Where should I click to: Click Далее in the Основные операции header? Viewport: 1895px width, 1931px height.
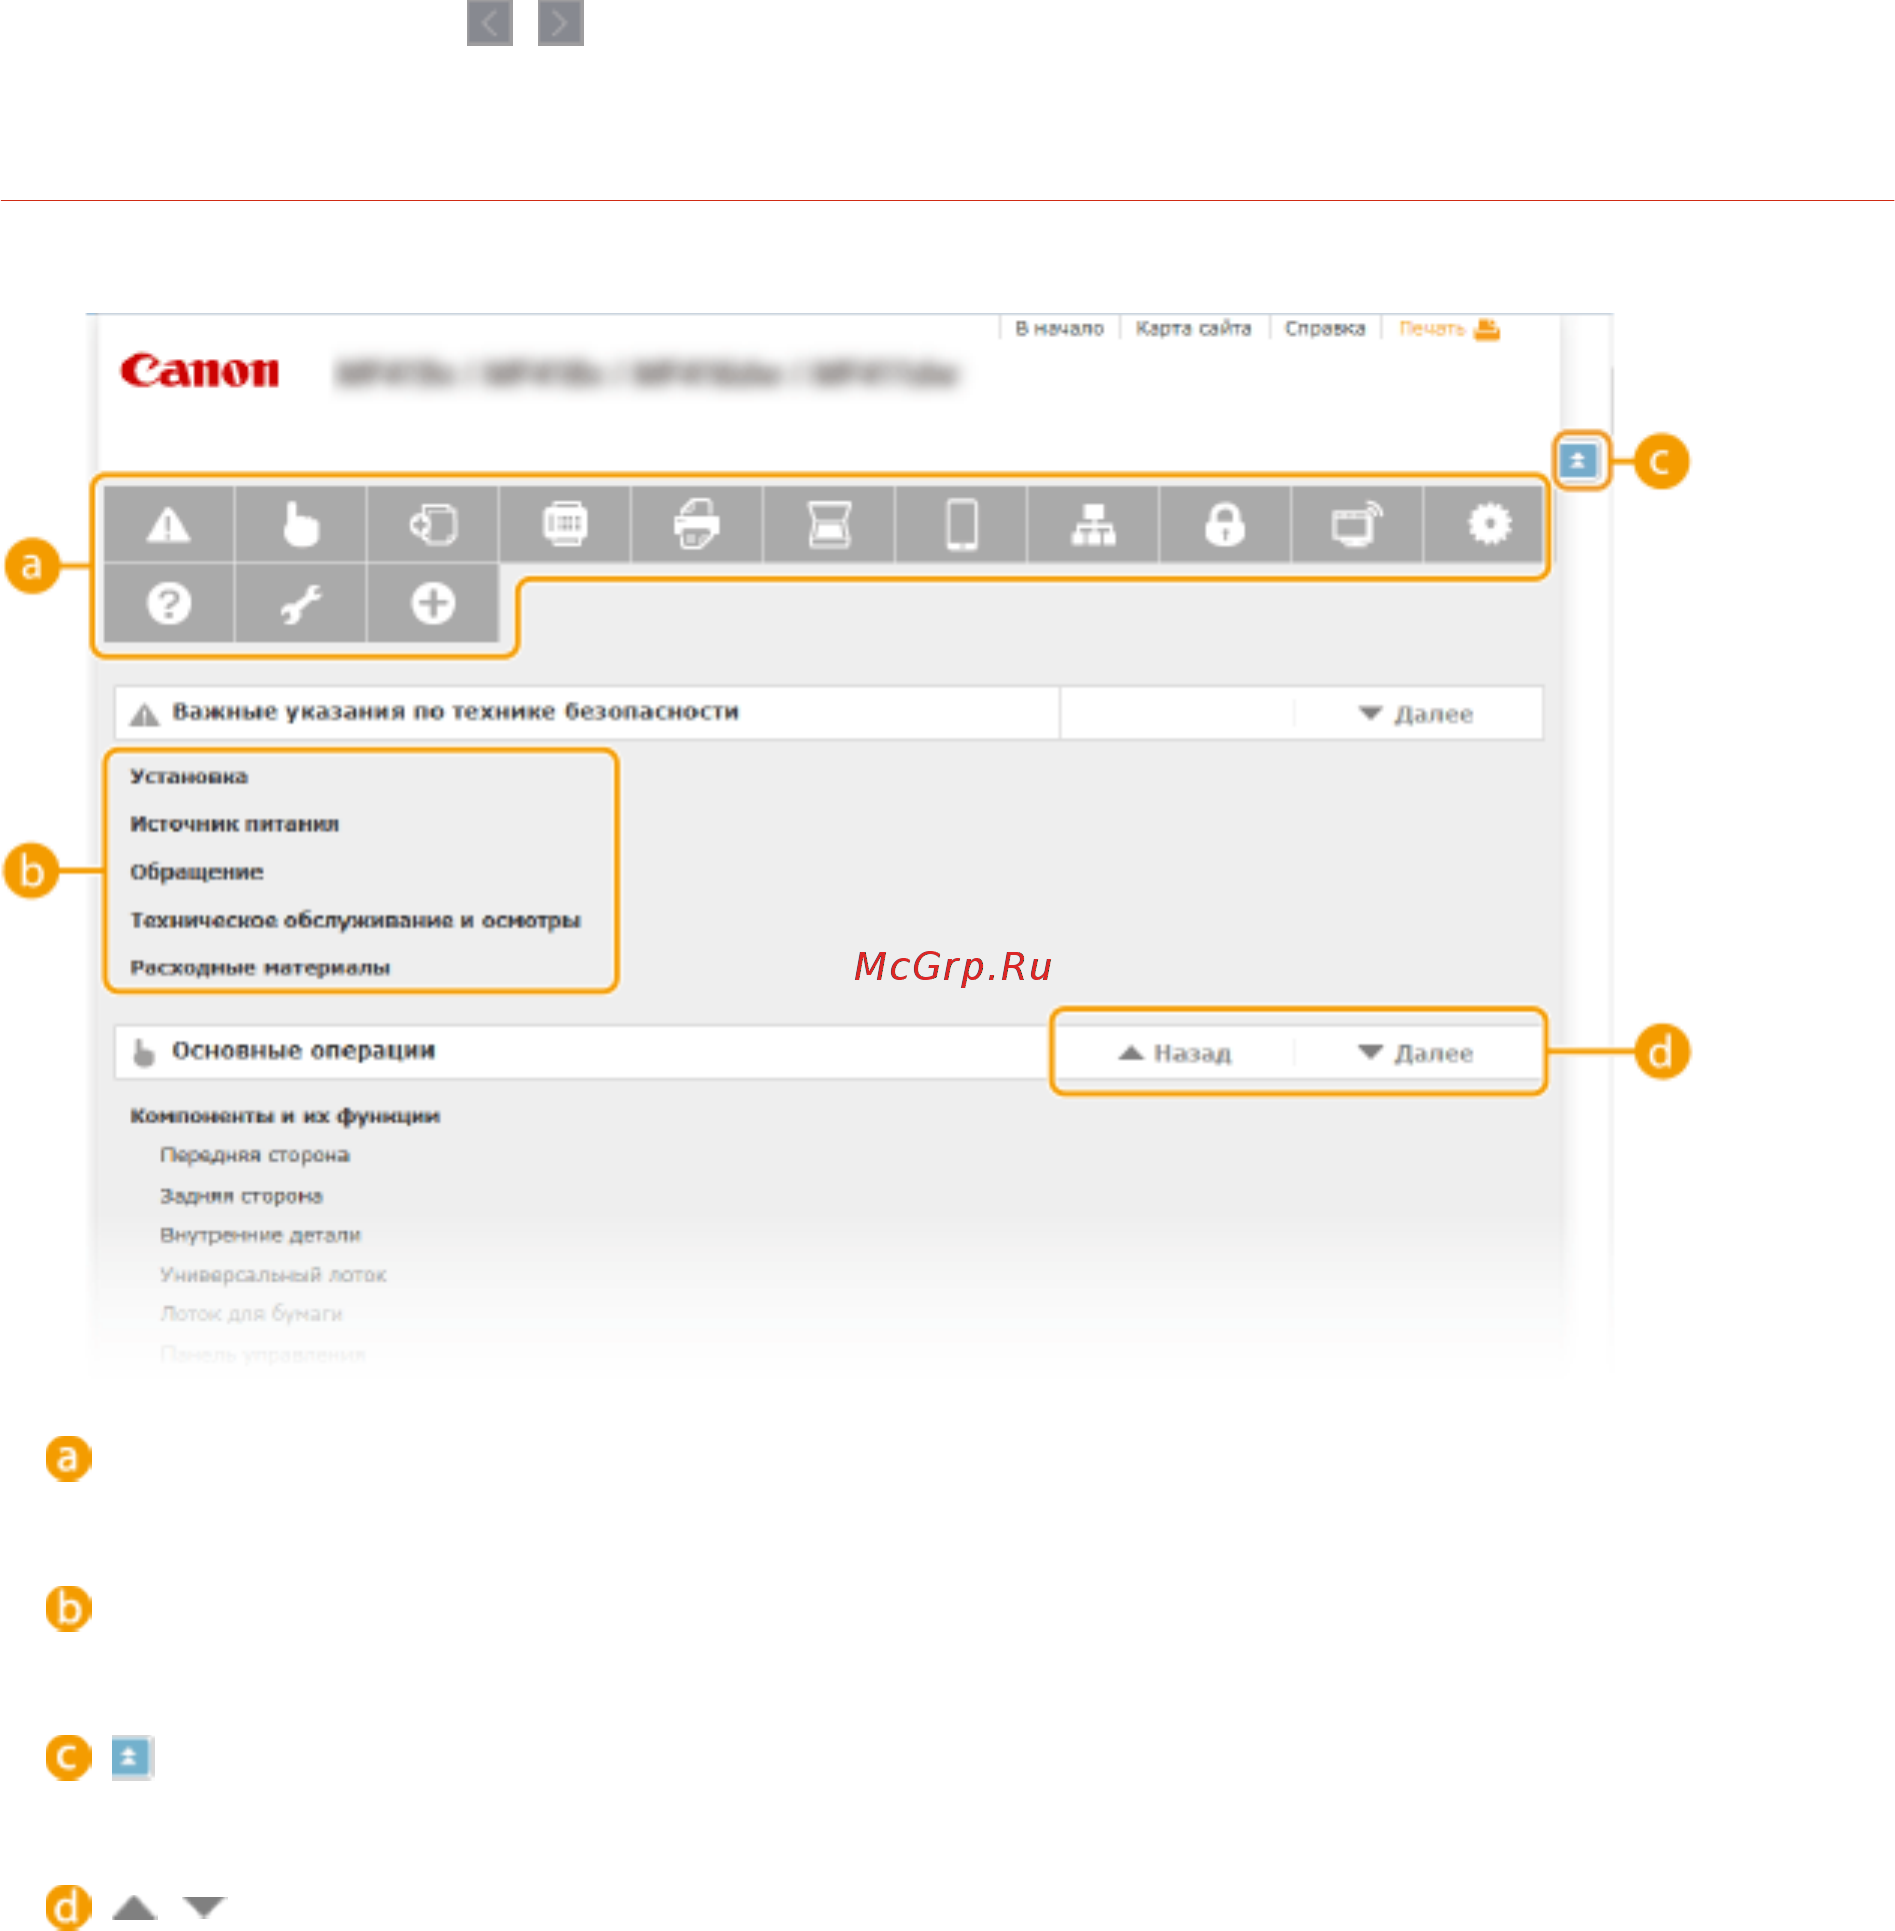pos(1416,1053)
